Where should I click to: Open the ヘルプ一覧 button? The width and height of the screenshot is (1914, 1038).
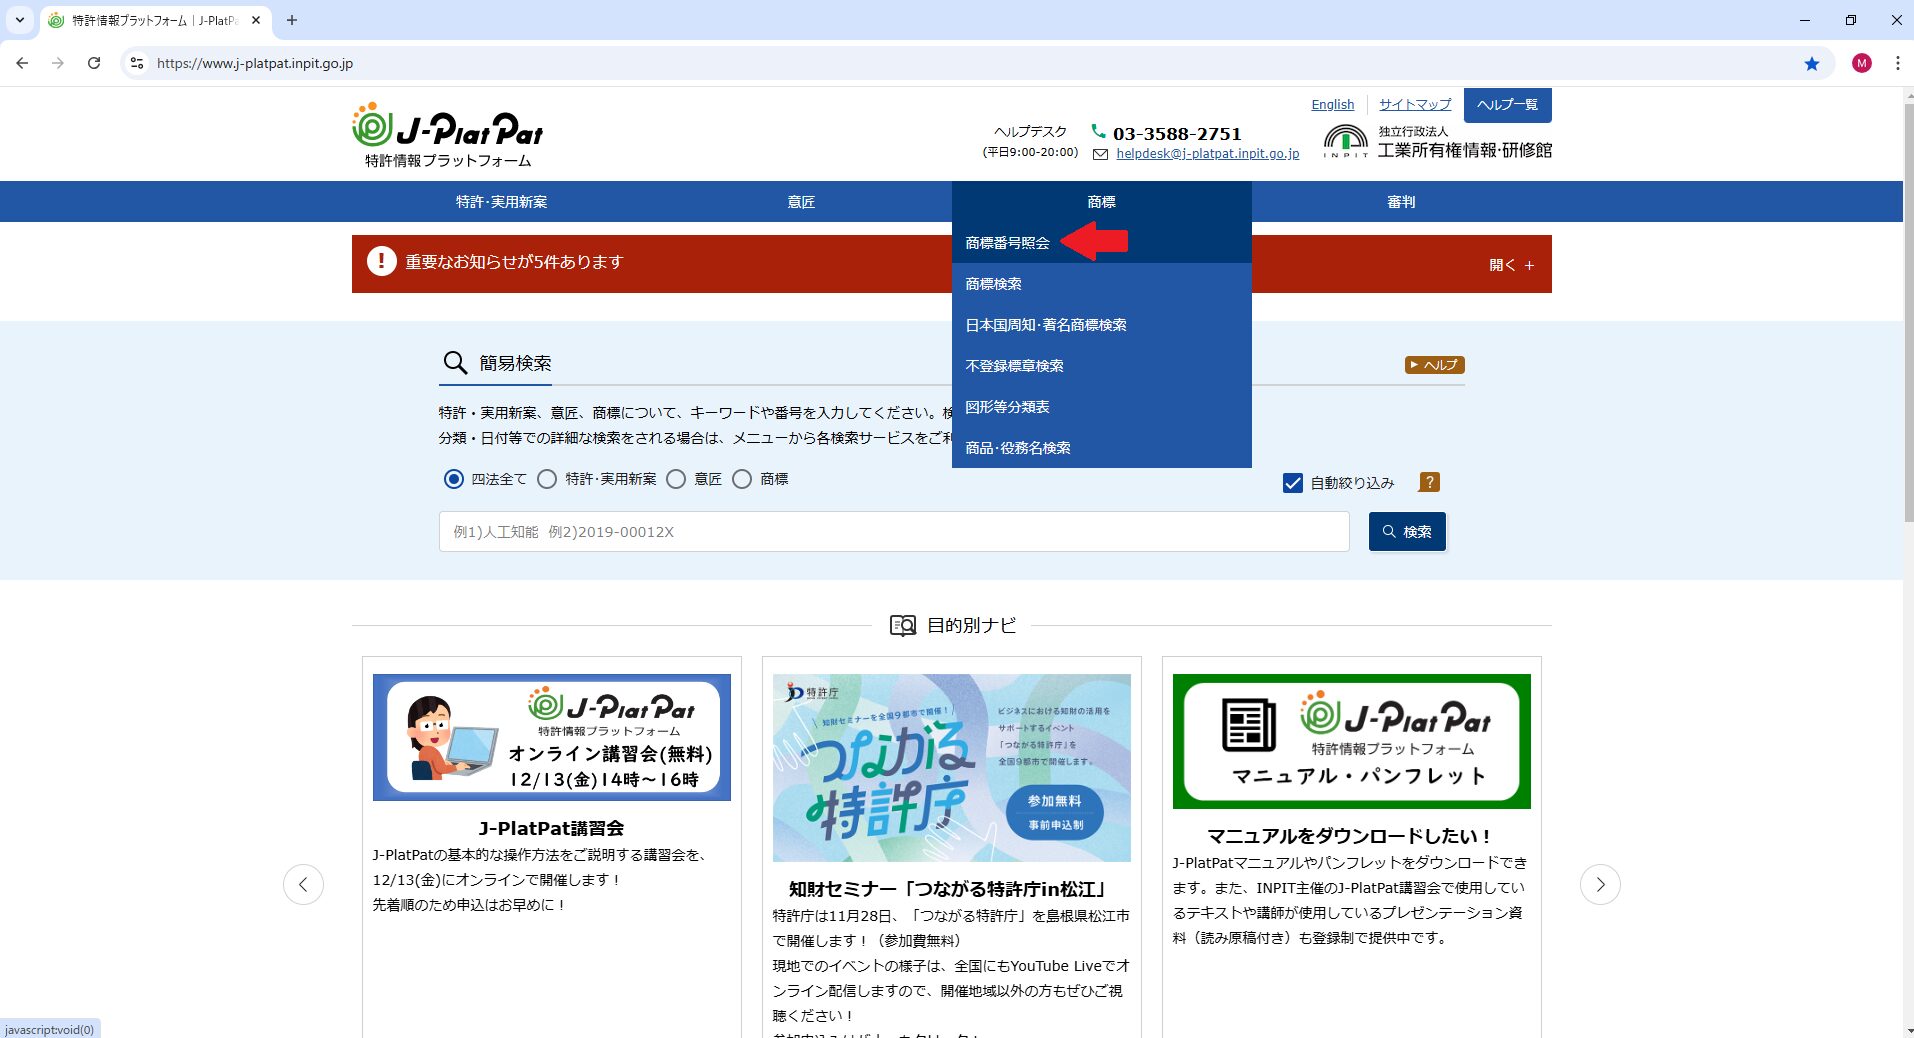tap(1507, 105)
